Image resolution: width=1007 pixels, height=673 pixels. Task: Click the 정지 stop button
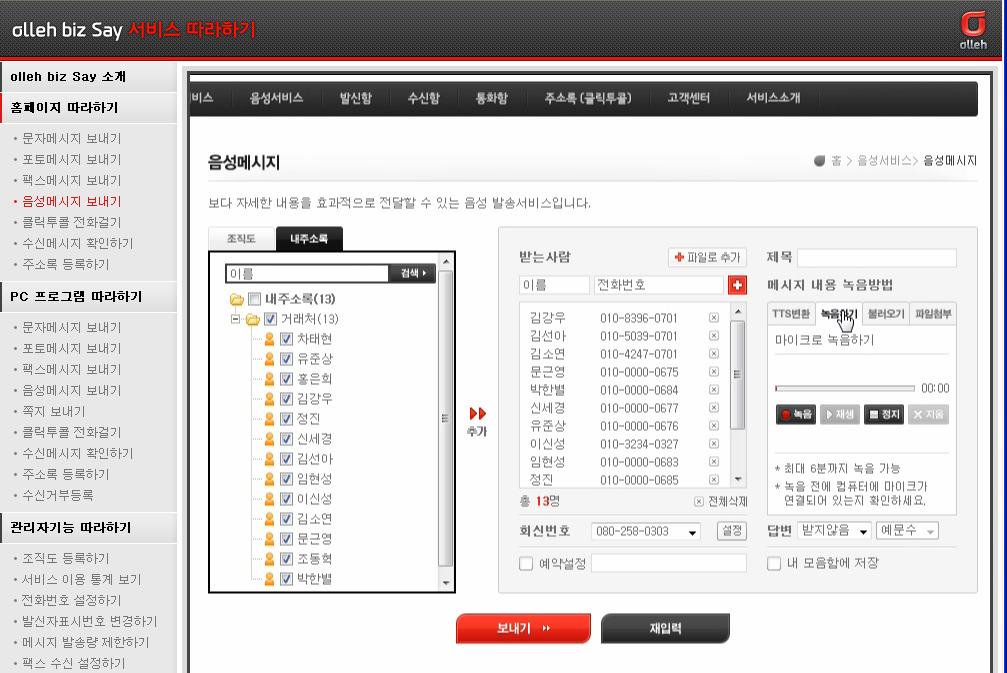[884, 415]
